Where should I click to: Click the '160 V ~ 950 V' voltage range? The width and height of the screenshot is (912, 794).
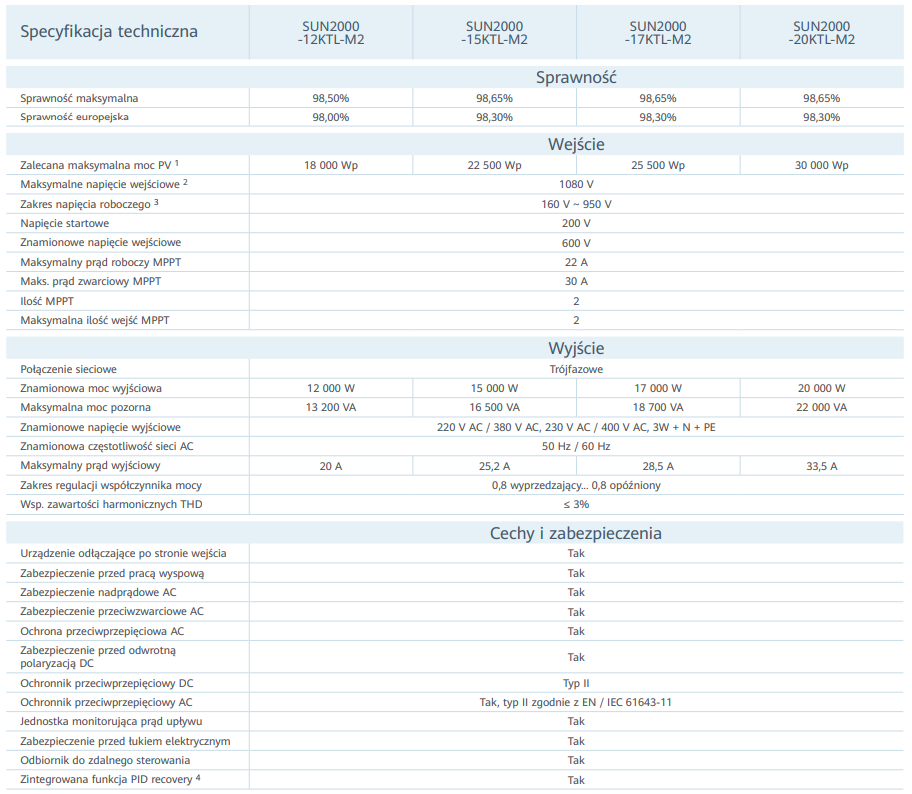576,204
